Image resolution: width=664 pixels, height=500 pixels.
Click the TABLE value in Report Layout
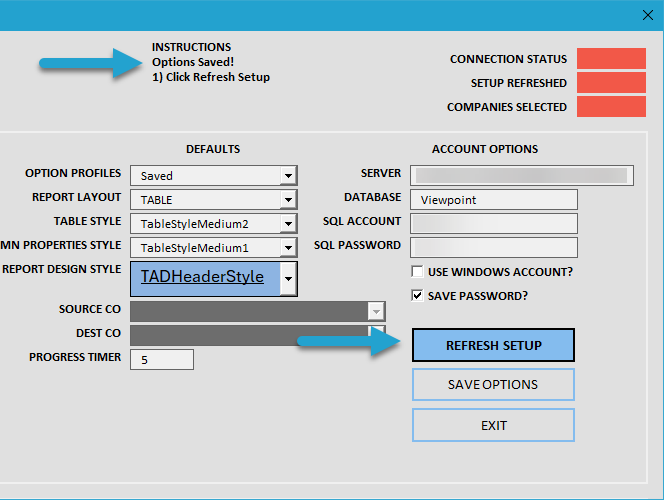pos(157,200)
